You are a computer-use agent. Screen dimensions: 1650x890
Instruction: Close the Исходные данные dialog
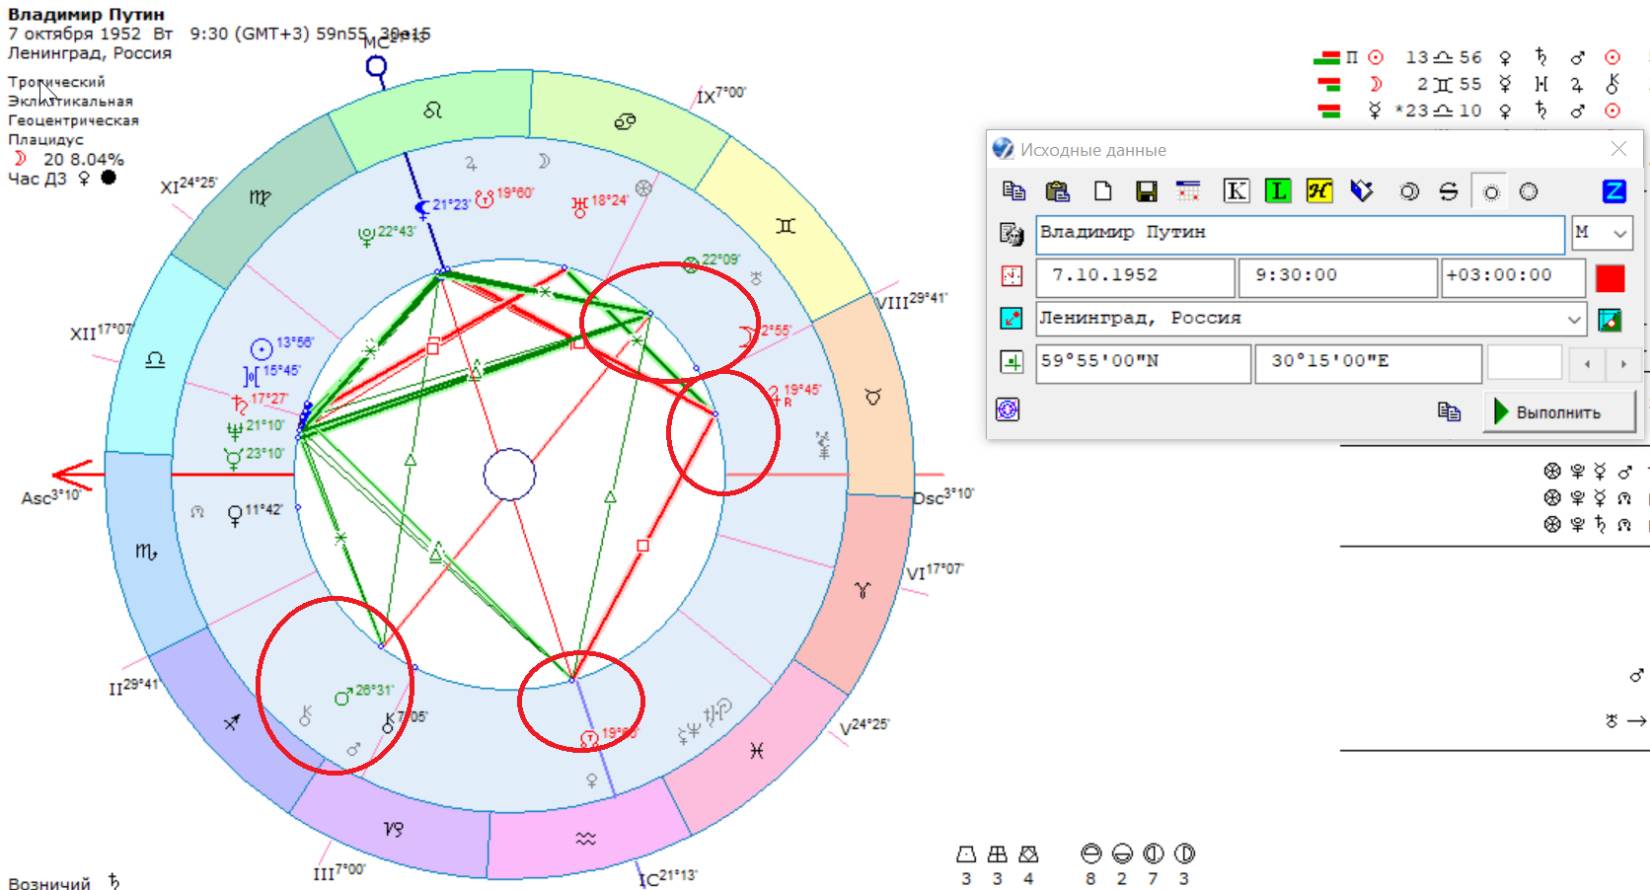1618,149
